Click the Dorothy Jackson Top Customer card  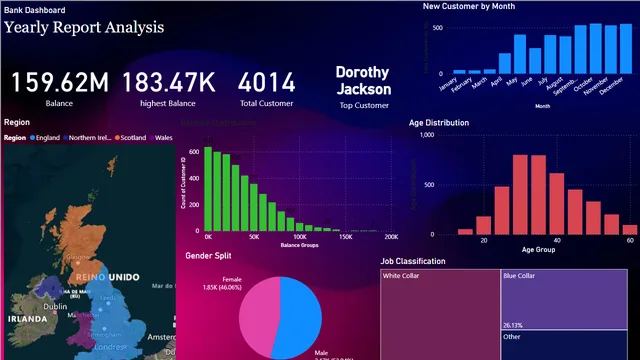[363, 87]
